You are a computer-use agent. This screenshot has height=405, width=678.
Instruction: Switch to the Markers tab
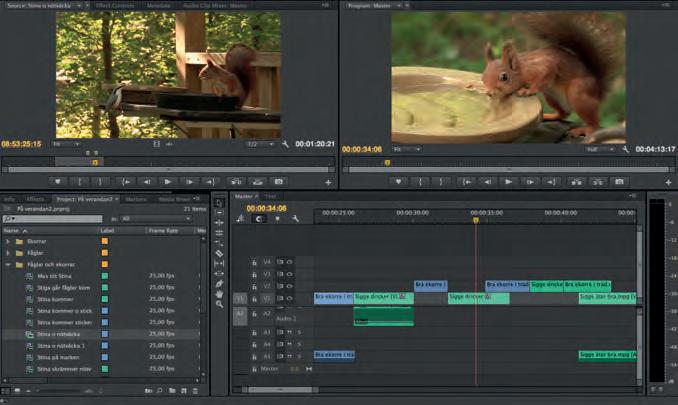click(x=136, y=198)
